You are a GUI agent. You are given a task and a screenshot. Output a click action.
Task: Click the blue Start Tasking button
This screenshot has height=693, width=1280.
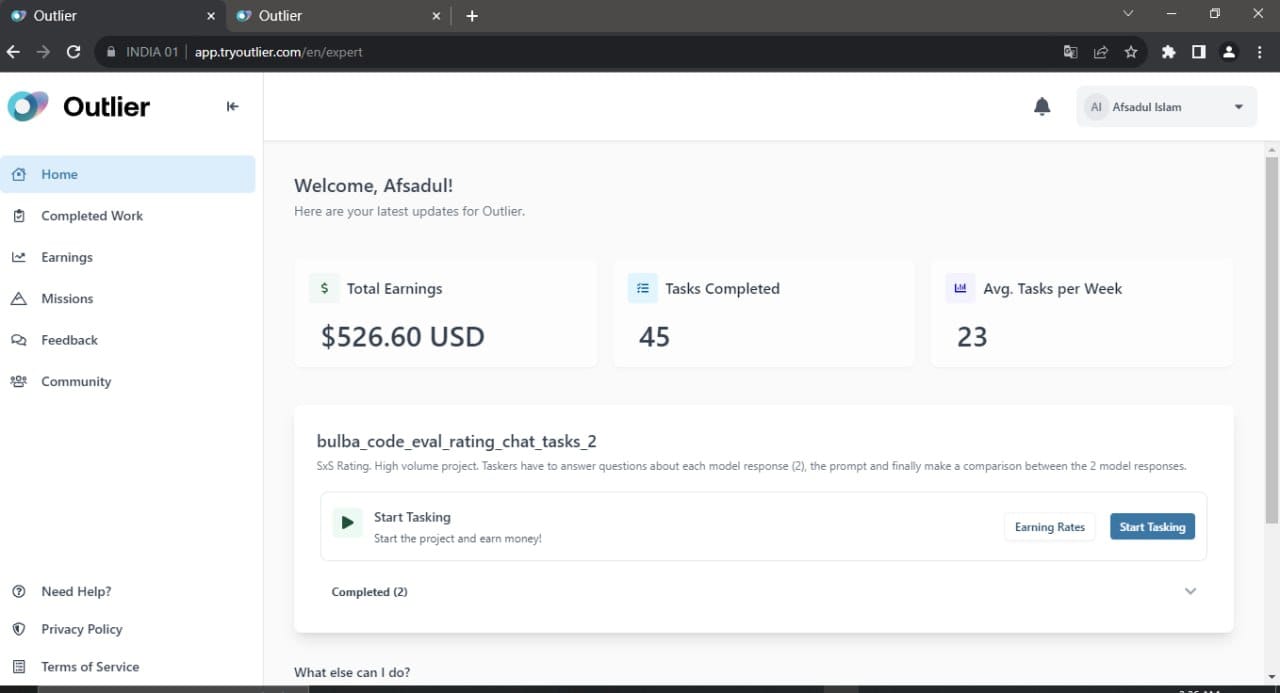pyautogui.click(x=1152, y=527)
